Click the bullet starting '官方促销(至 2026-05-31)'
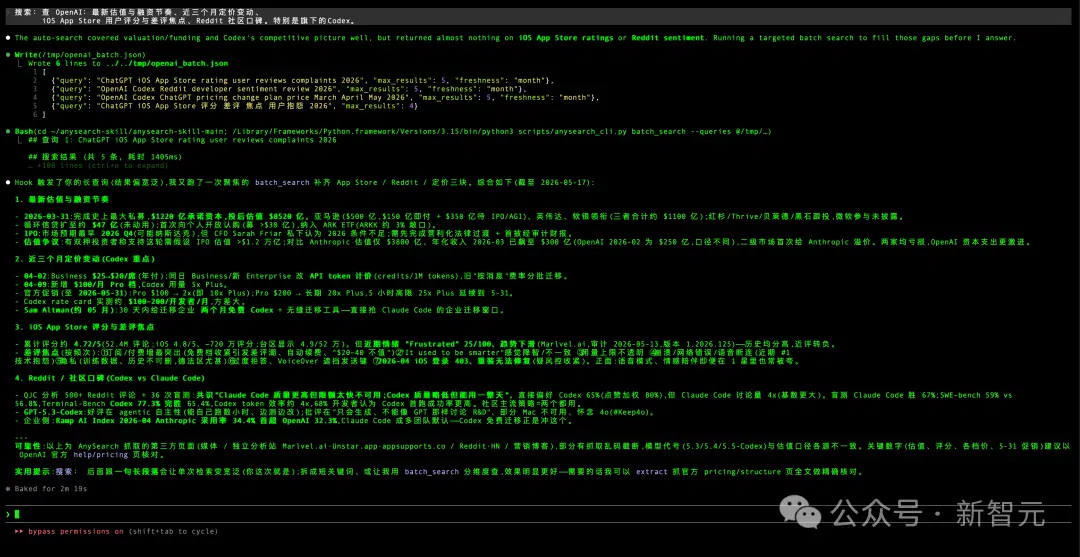This screenshot has height=557, width=1080. pos(265,293)
